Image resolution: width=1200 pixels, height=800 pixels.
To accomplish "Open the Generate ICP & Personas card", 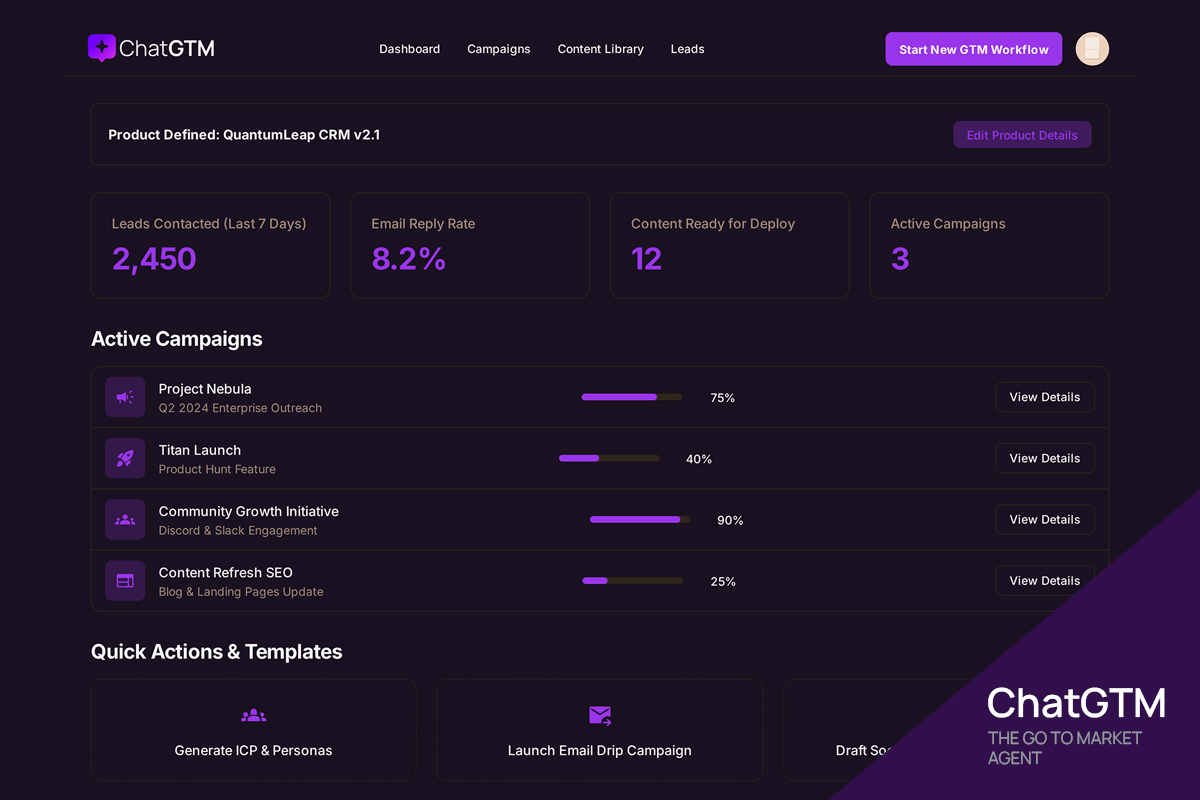I will point(253,730).
